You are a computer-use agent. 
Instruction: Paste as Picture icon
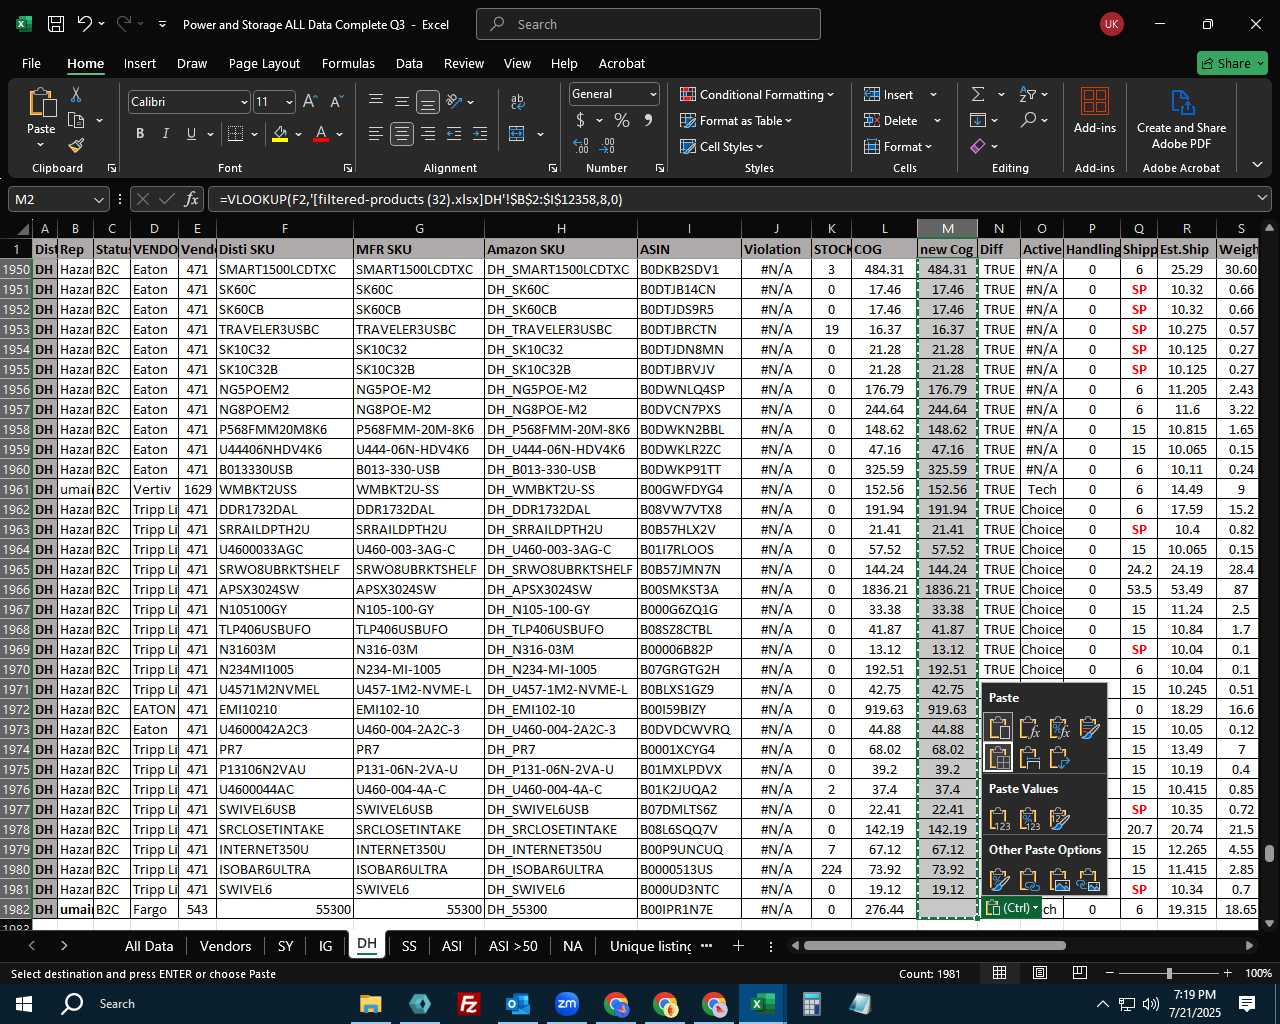click(1059, 880)
